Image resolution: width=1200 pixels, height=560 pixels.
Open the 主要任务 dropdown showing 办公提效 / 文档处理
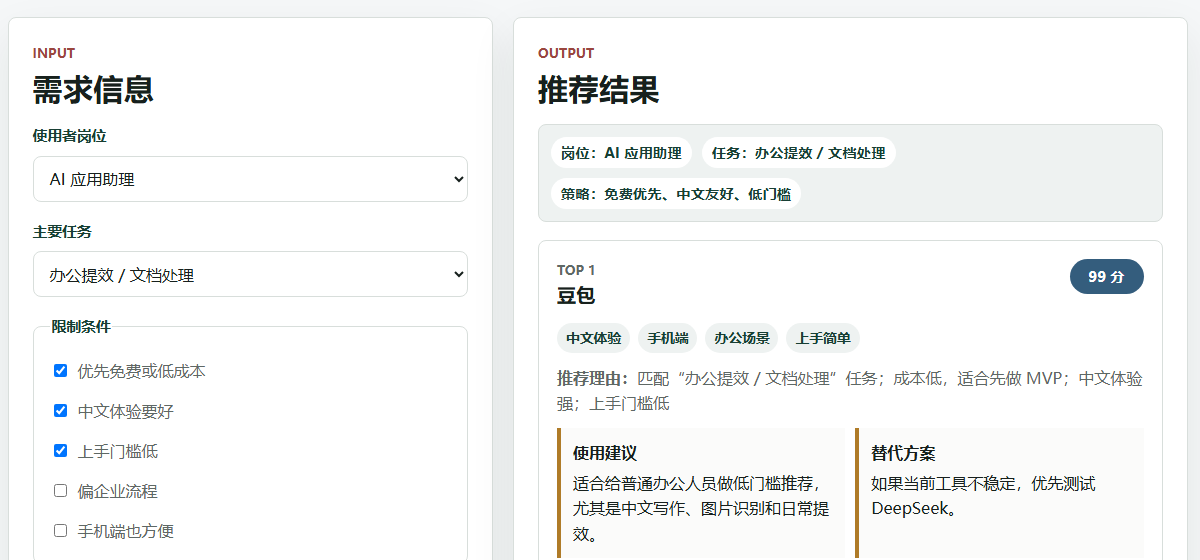[250, 274]
